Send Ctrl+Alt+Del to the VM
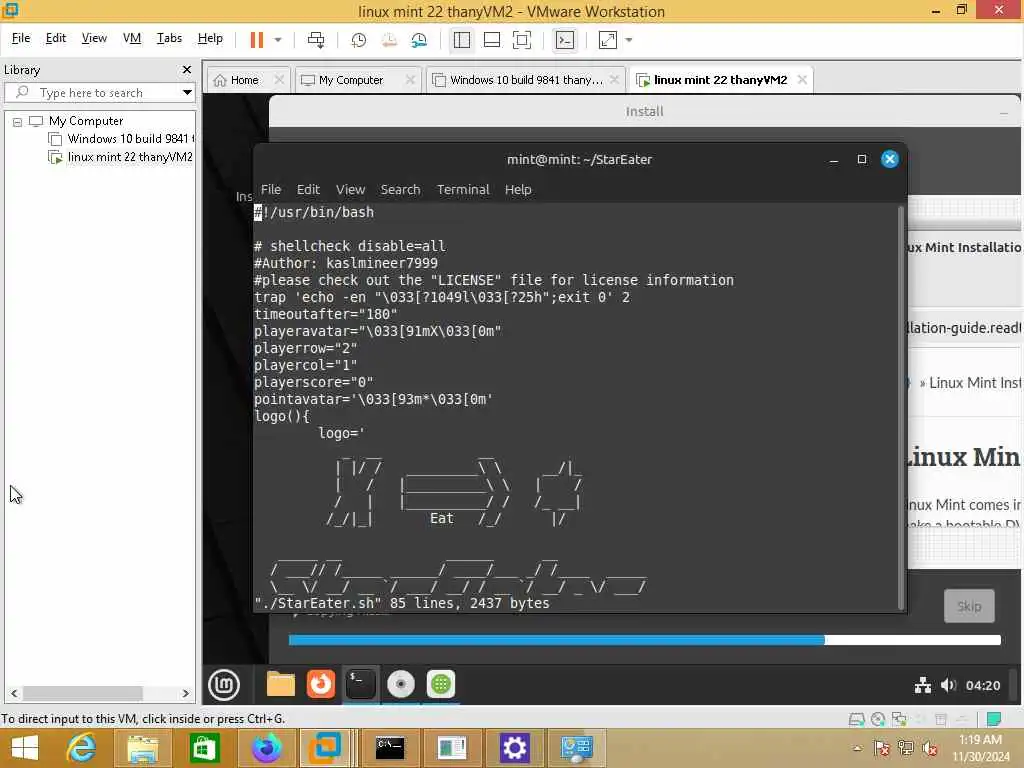Image resolution: width=1024 pixels, height=768 pixels. pyautogui.click(x=316, y=40)
